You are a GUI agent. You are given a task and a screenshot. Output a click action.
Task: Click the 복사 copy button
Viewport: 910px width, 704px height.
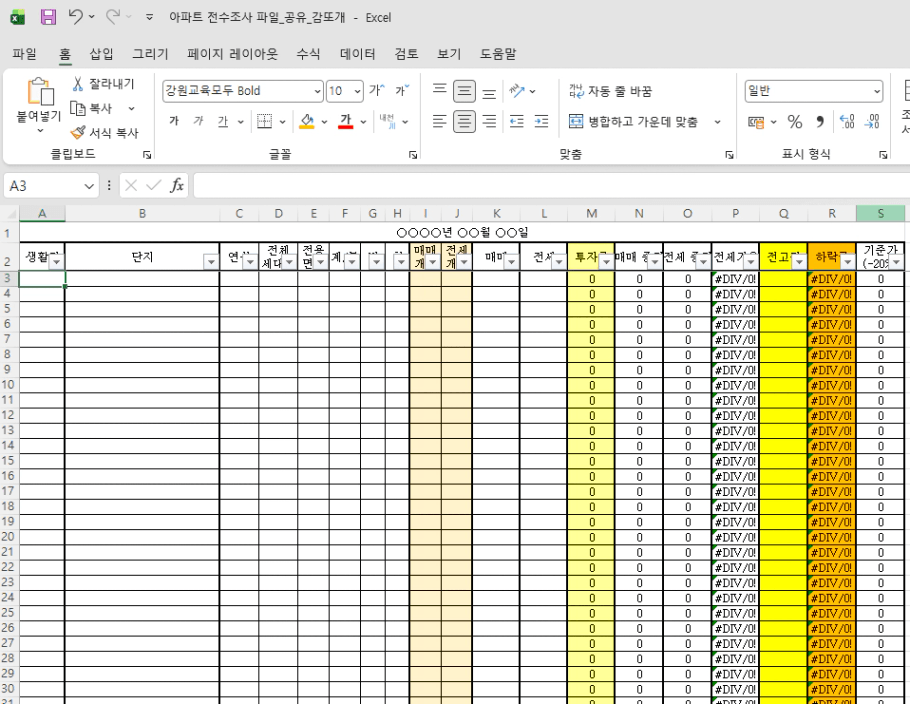tap(99, 108)
